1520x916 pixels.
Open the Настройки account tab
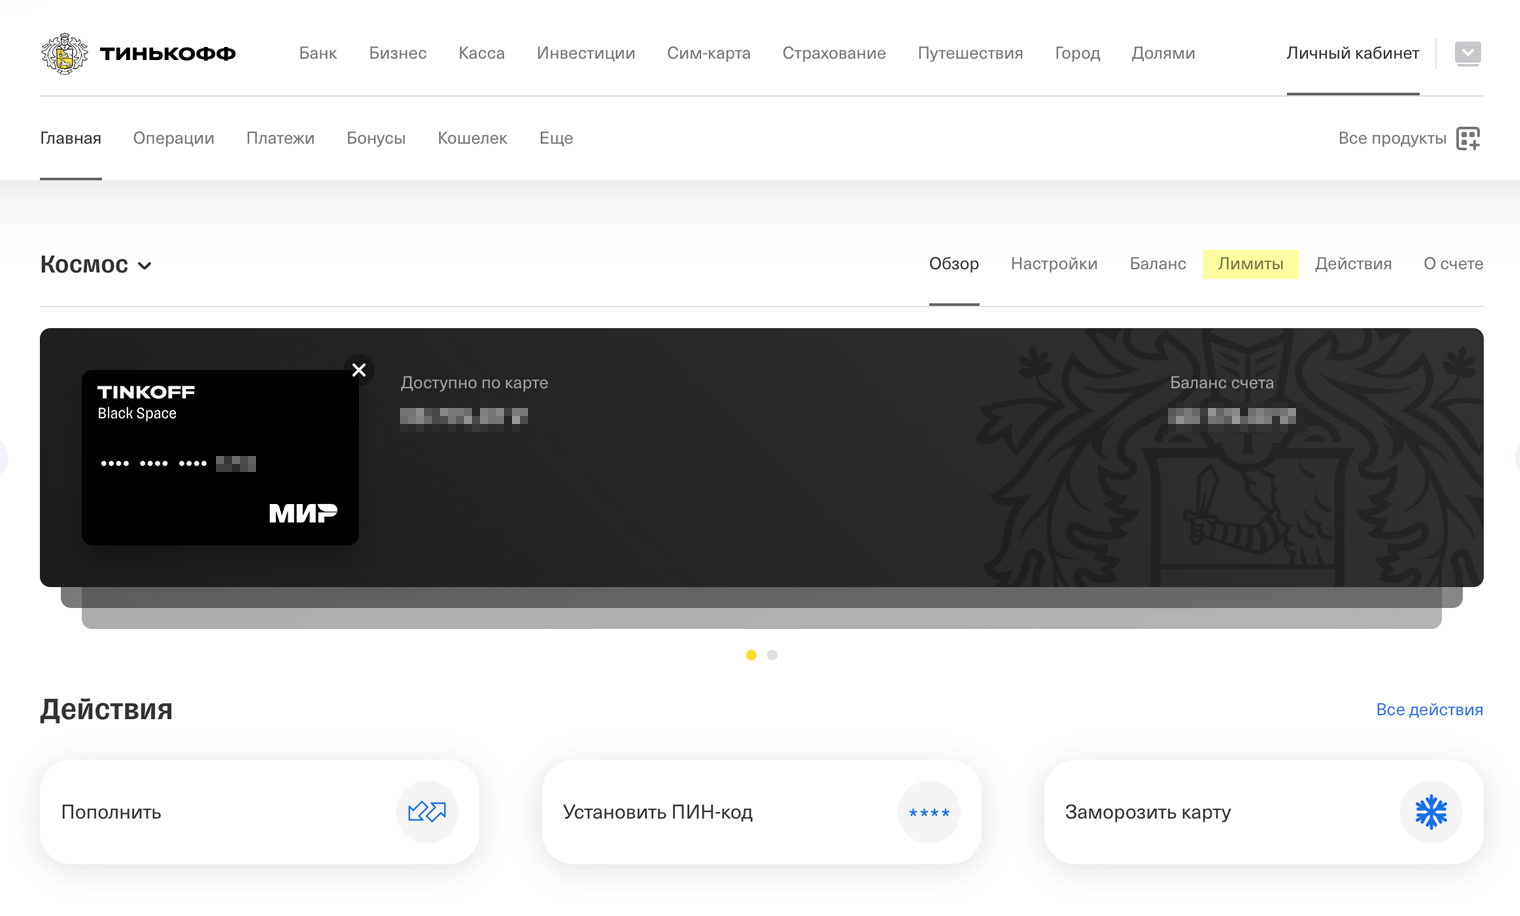[x=1054, y=264]
